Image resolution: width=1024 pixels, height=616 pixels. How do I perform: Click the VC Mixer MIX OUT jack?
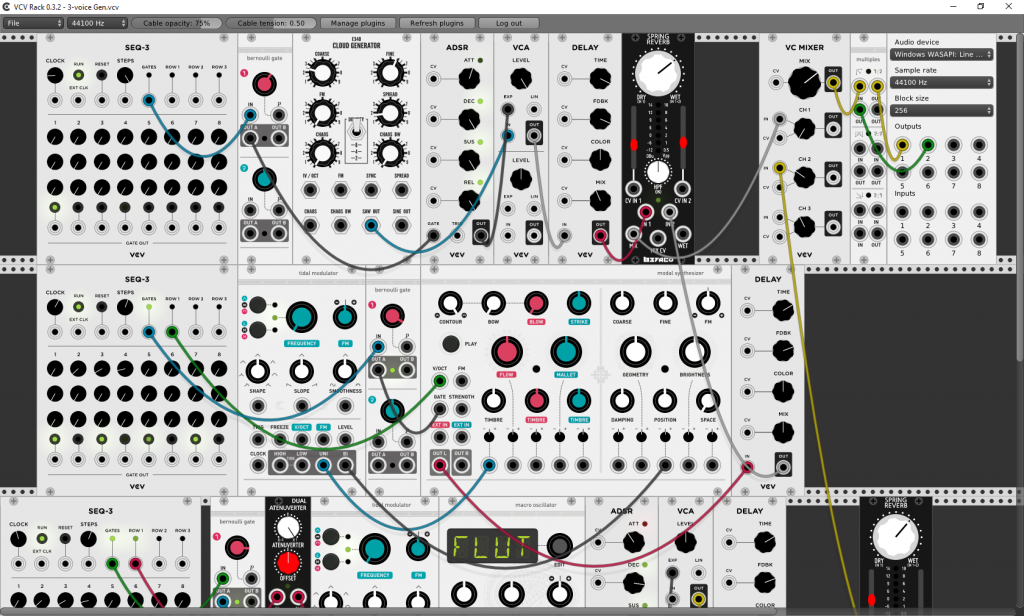pos(833,82)
